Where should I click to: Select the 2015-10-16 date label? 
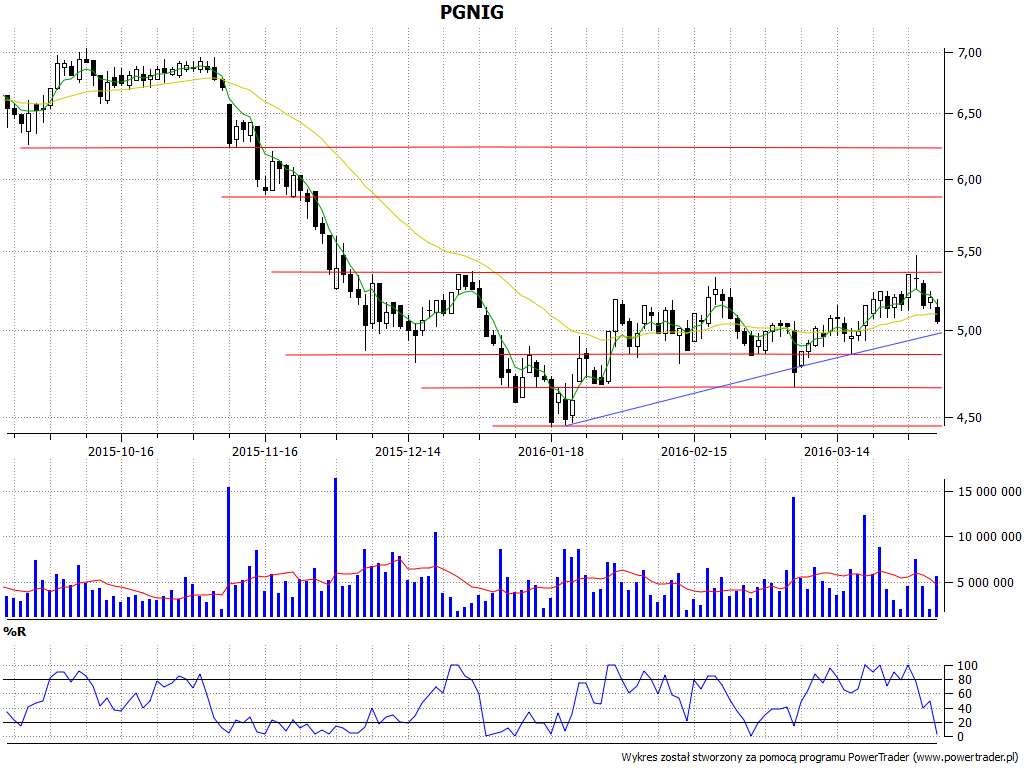[121, 451]
